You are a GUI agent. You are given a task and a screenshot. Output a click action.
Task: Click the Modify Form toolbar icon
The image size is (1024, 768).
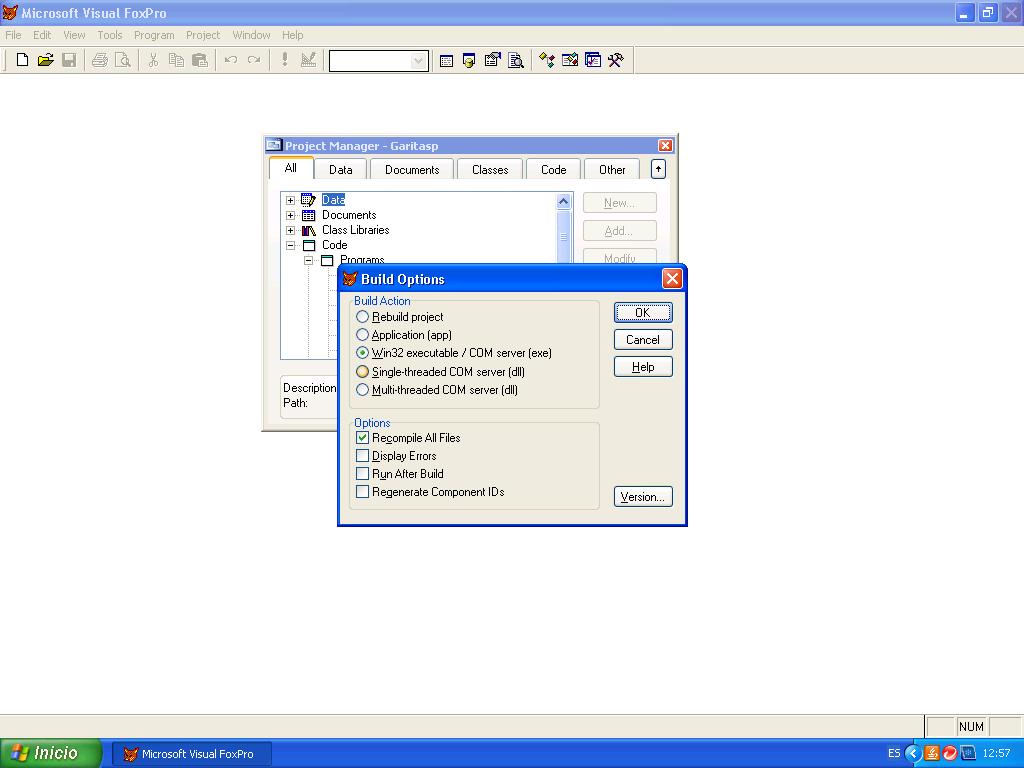308,60
